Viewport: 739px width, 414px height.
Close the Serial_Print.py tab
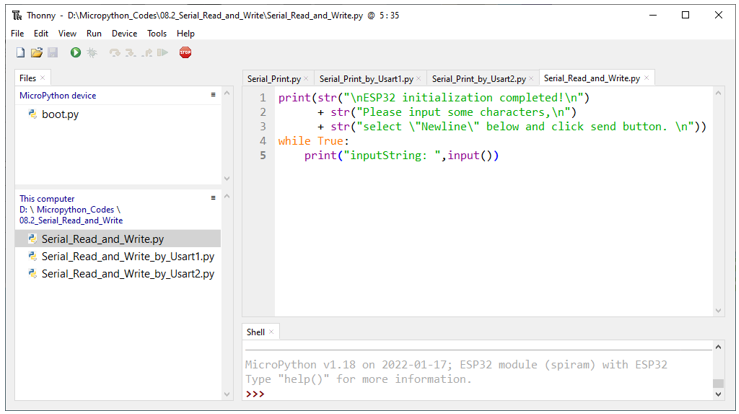[x=306, y=79]
